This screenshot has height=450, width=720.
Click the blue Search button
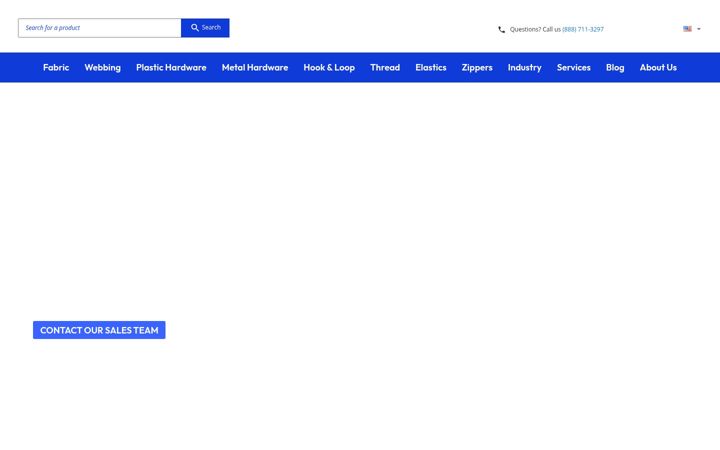pyautogui.click(x=205, y=28)
